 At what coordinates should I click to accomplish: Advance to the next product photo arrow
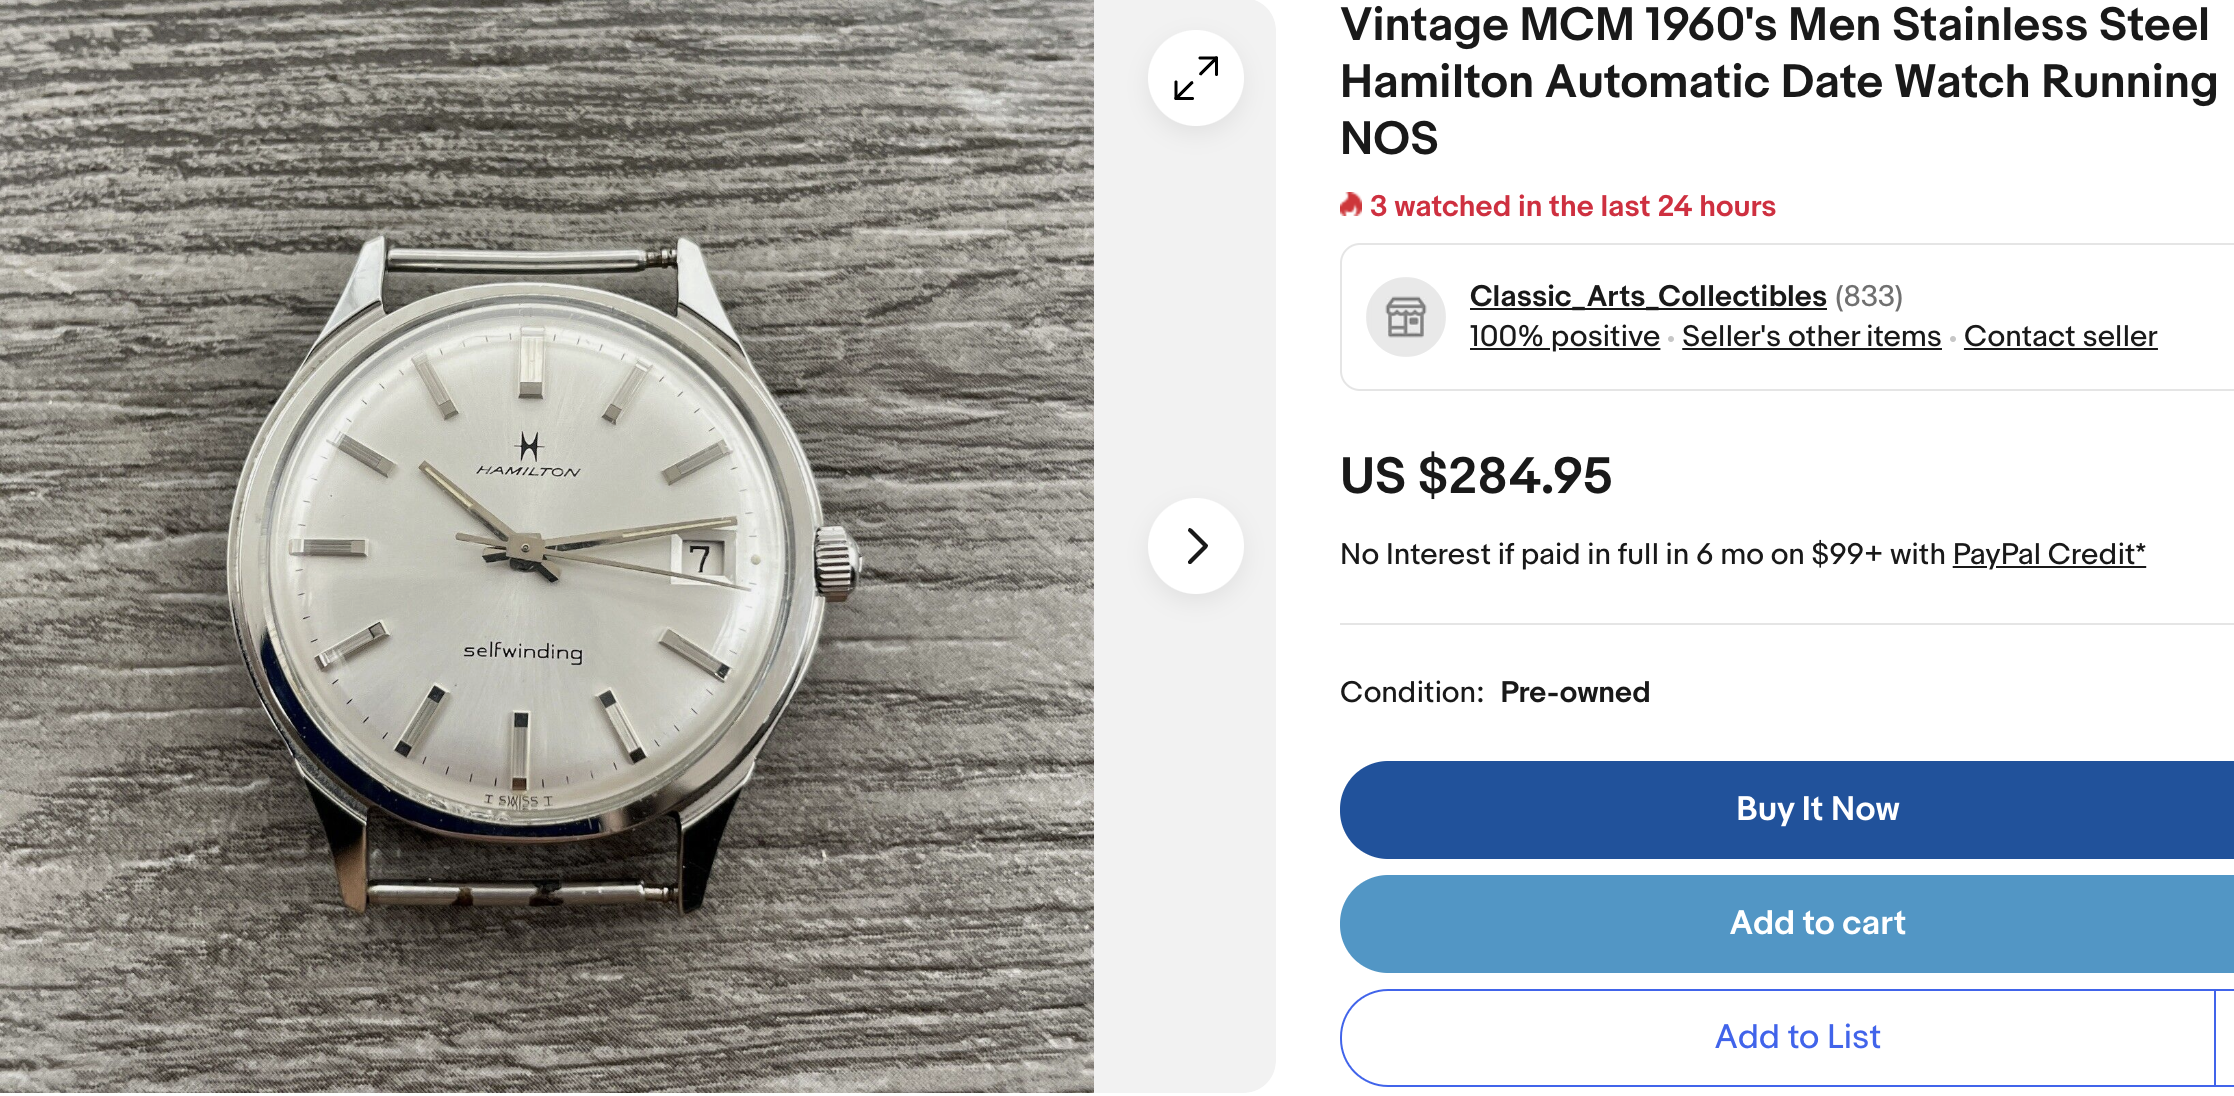(x=1196, y=546)
